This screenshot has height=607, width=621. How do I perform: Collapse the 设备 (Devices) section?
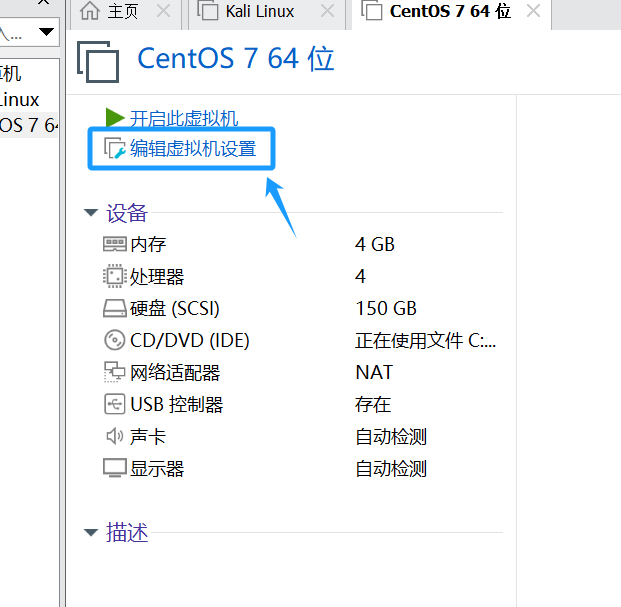point(91,213)
